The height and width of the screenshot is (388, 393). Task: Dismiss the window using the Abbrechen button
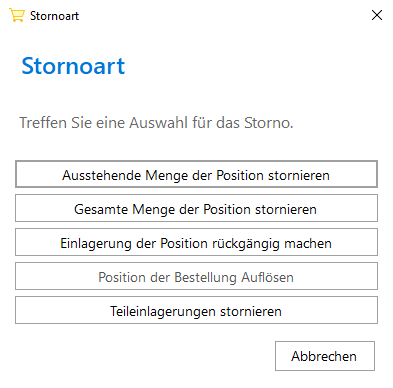pyautogui.click(x=325, y=356)
